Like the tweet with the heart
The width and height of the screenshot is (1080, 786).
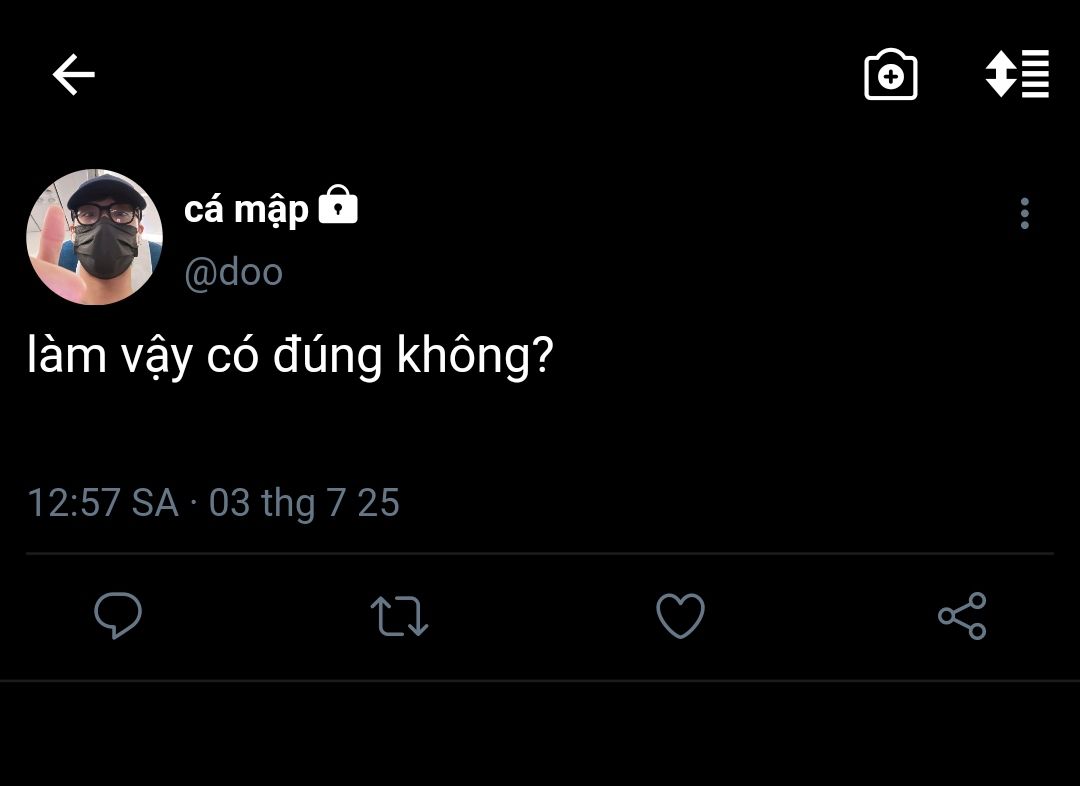(x=680, y=615)
